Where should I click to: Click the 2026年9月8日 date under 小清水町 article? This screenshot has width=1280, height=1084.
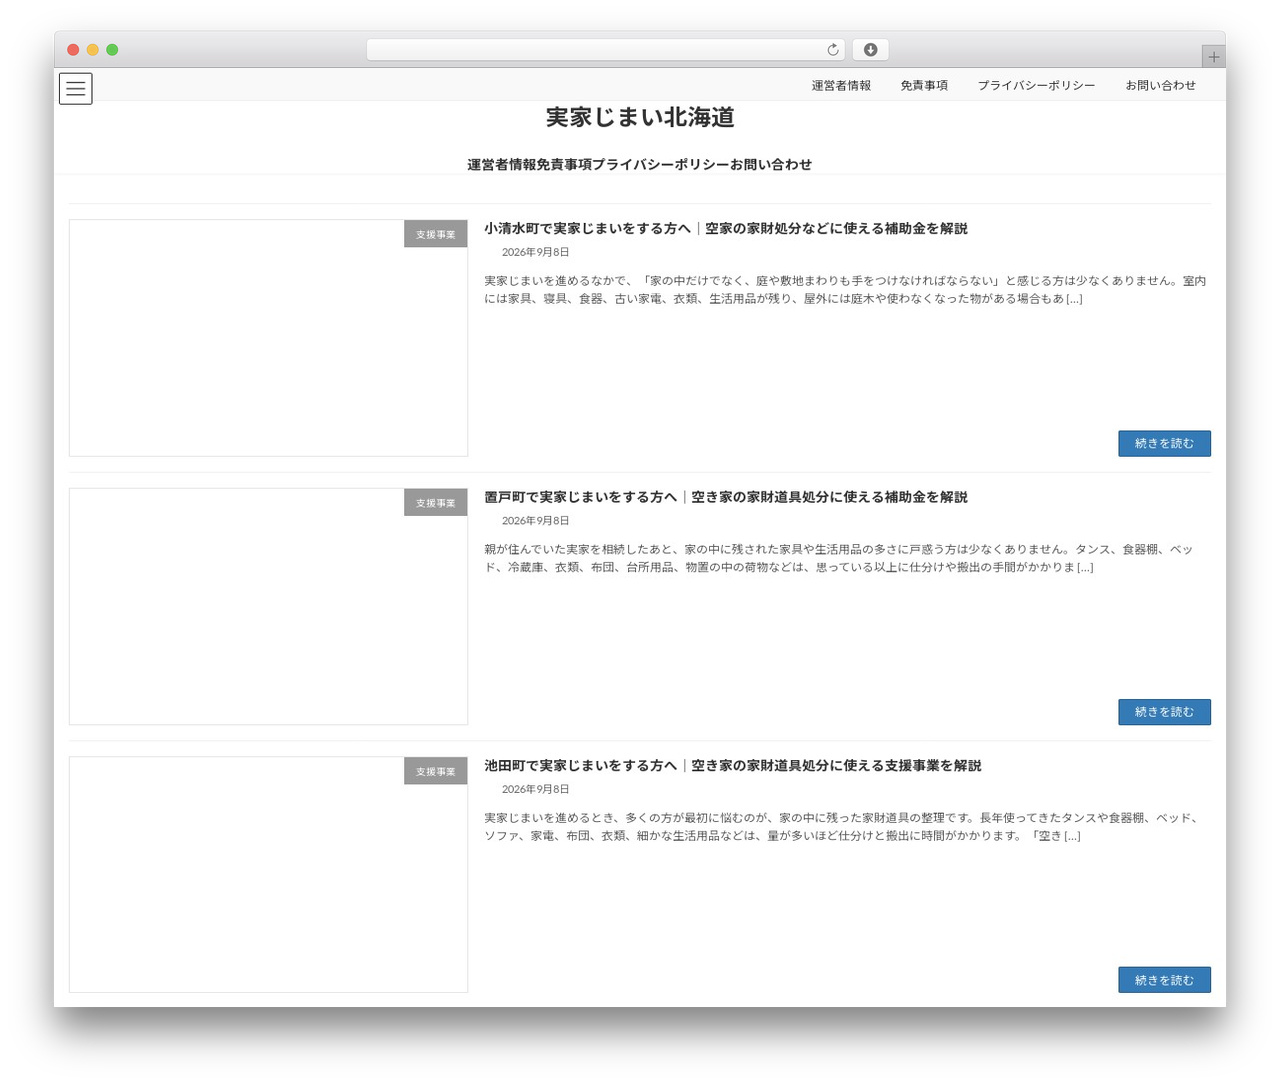[535, 253]
